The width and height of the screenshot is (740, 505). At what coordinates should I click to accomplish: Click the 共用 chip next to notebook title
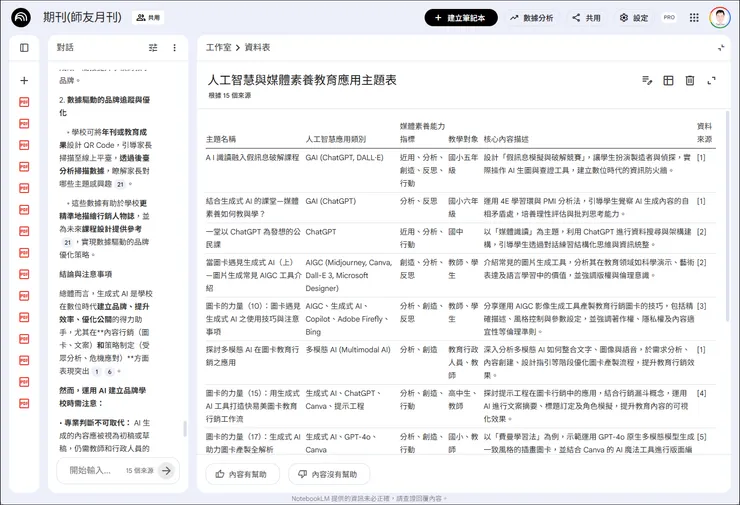tap(148, 17)
